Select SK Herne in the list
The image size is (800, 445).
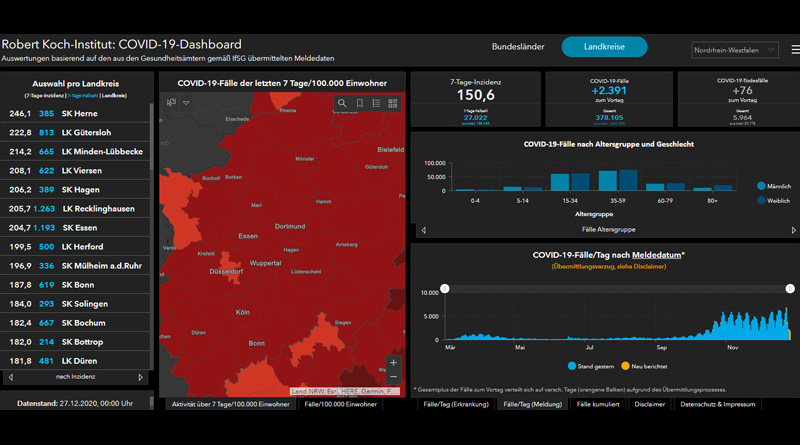76,113
